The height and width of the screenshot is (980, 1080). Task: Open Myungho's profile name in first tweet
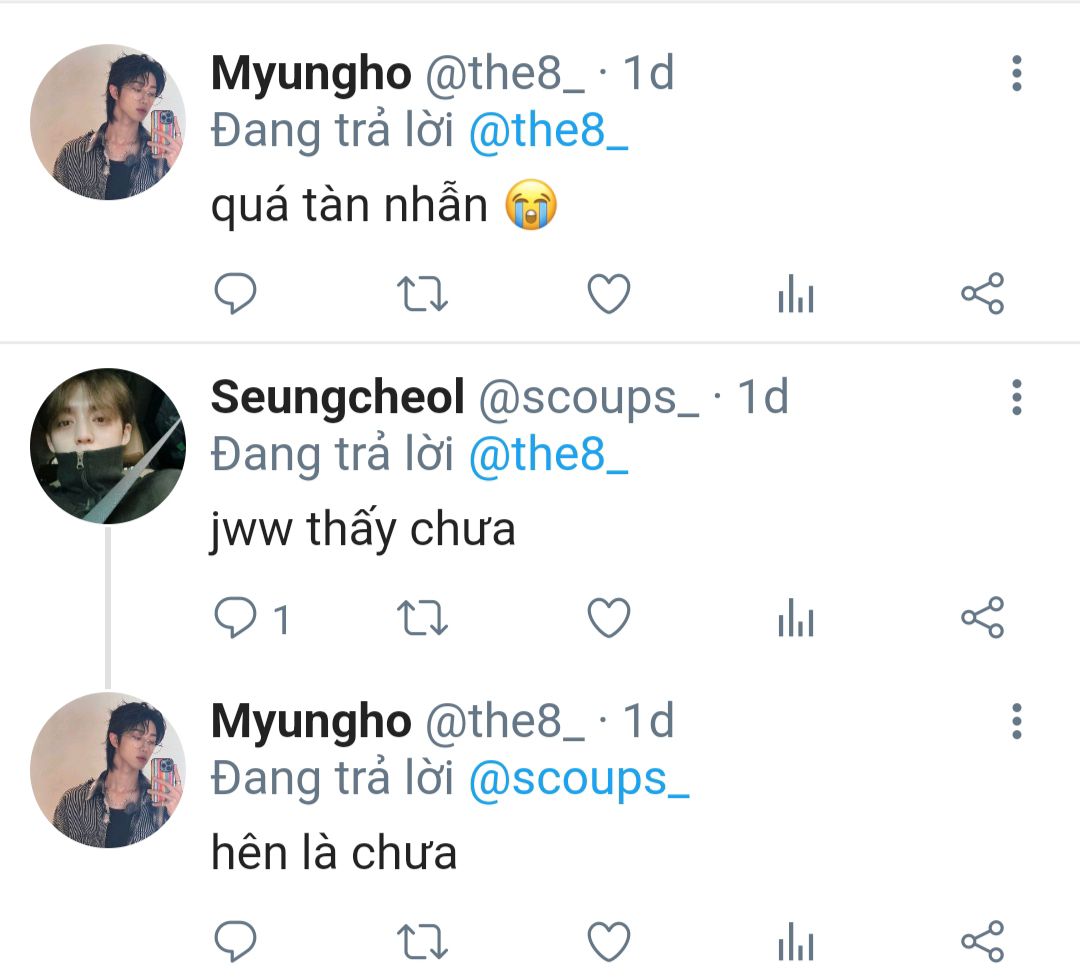pos(311,73)
